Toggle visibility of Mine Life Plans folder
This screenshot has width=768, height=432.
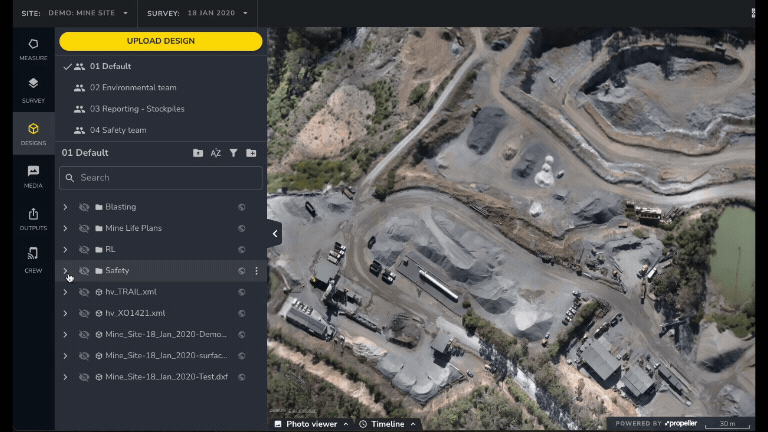pyautogui.click(x=84, y=228)
